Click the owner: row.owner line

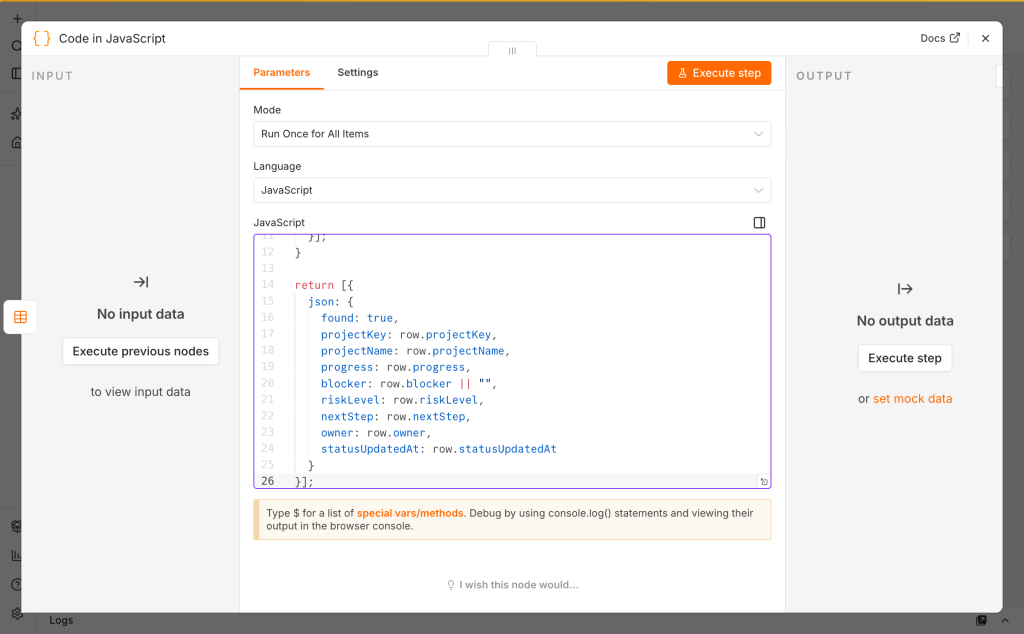pos(376,432)
